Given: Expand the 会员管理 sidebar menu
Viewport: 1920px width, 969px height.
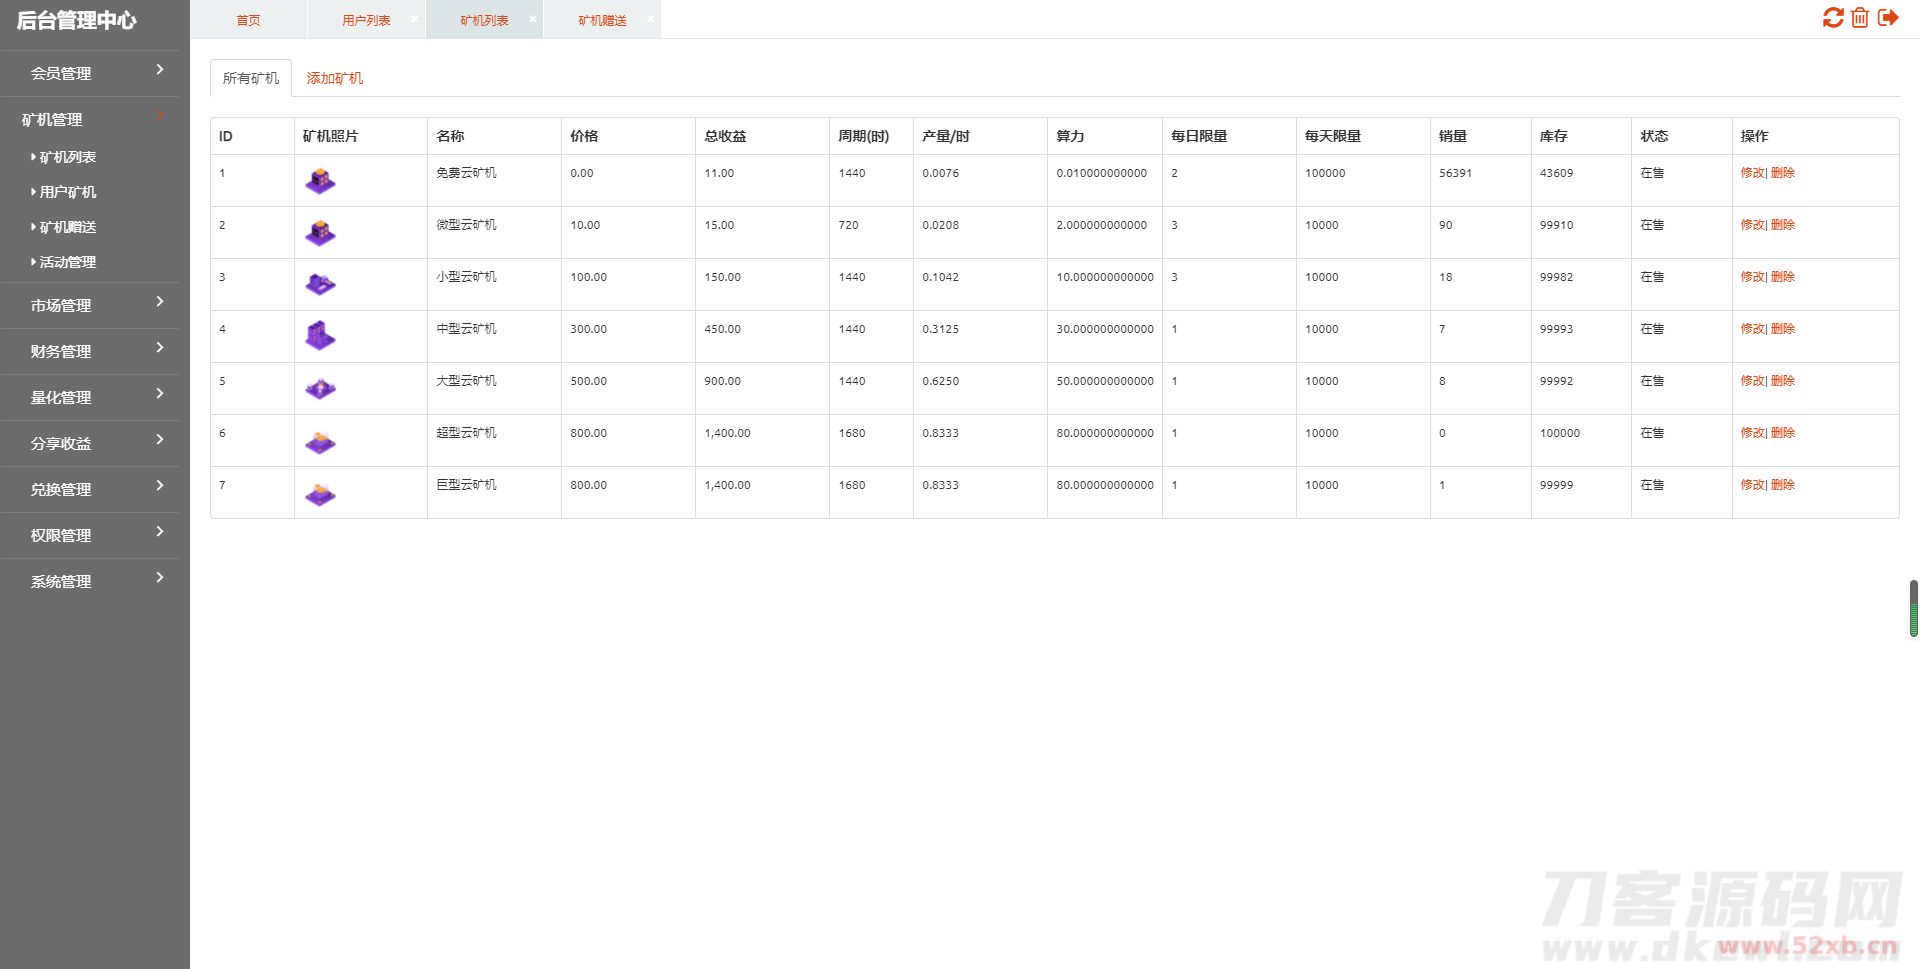Looking at the screenshot, I should [x=90, y=73].
